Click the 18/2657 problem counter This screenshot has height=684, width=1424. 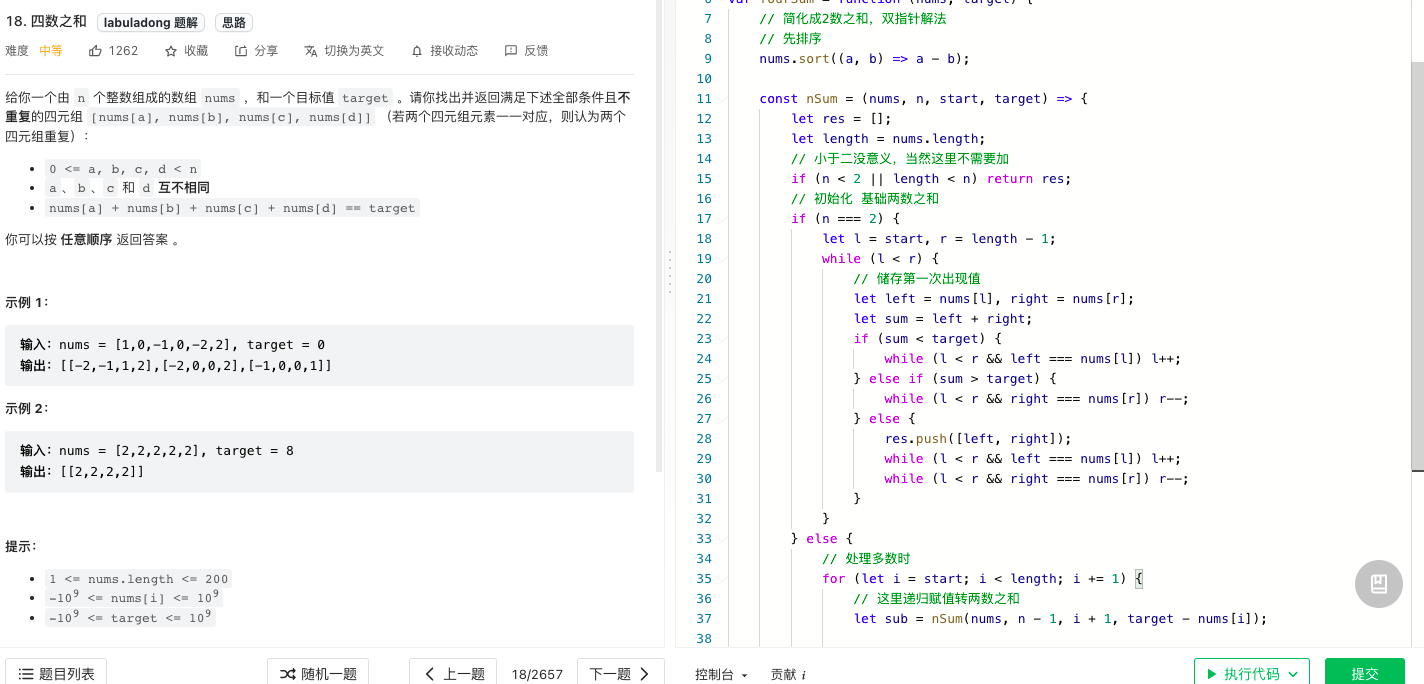pyautogui.click(x=537, y=675)
